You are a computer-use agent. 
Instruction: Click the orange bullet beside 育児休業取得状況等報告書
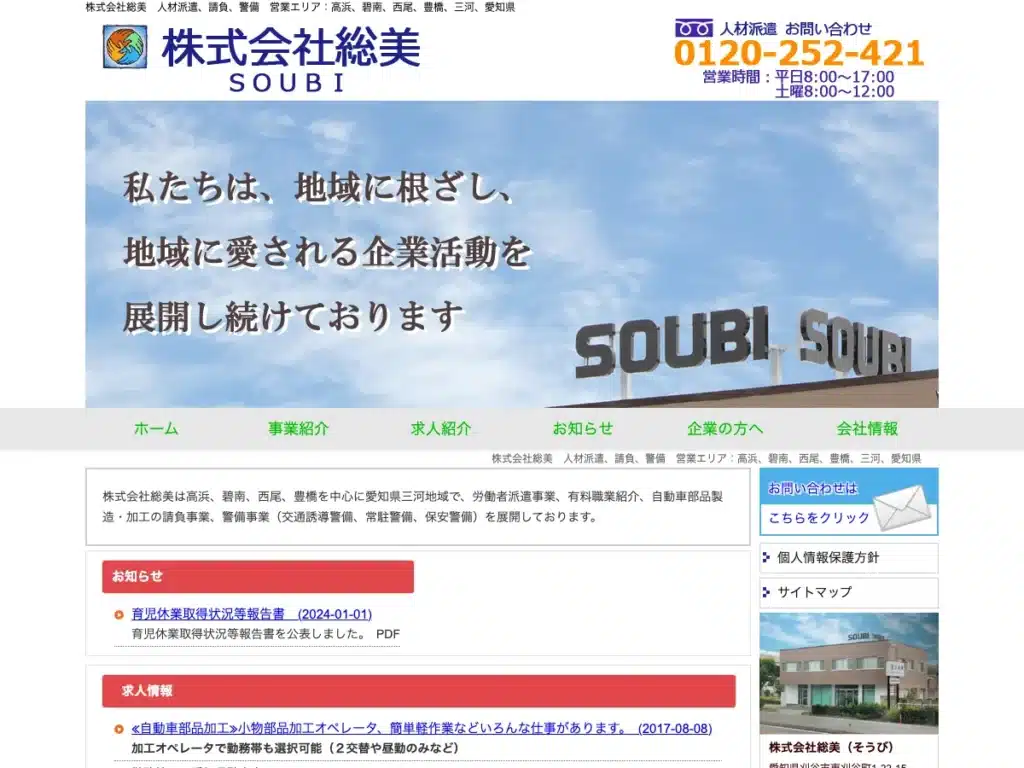tap(119, 615)
